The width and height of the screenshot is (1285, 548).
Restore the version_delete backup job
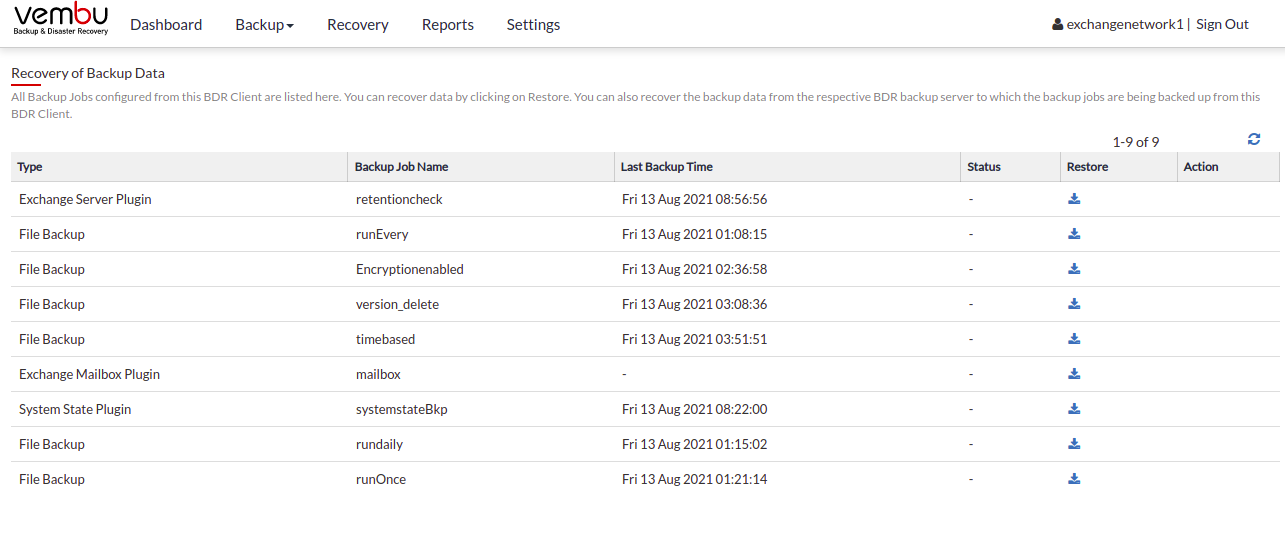click(x=1074, y=304)
